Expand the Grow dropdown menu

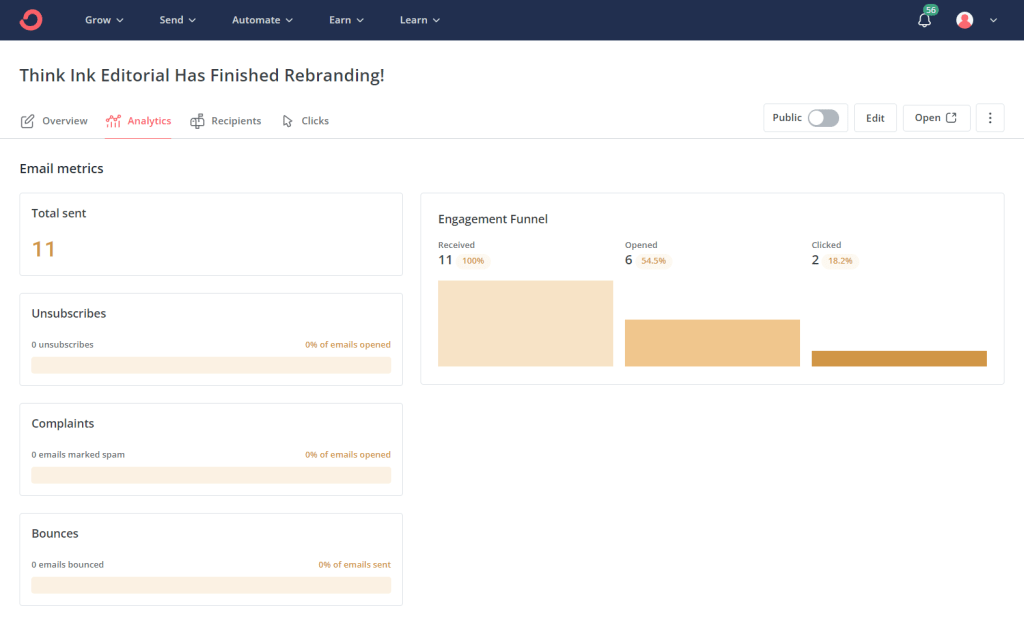104,20
